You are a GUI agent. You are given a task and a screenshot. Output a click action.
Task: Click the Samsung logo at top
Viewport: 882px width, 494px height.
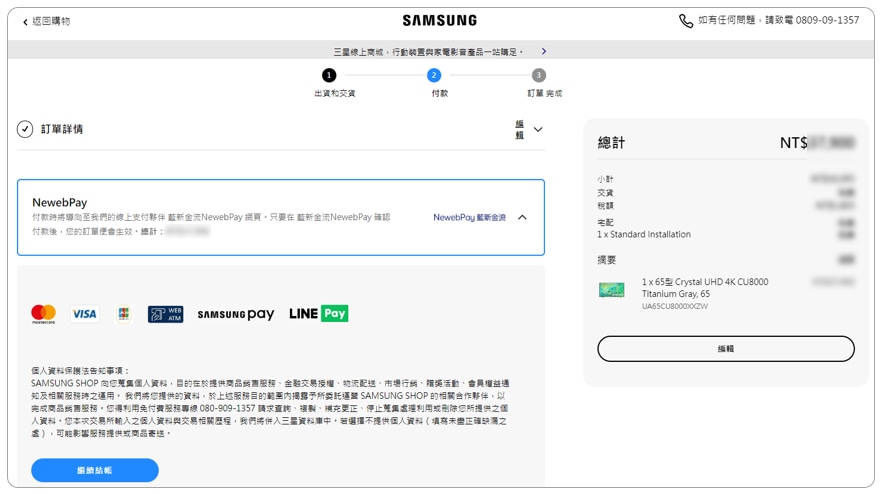(440, 20)
